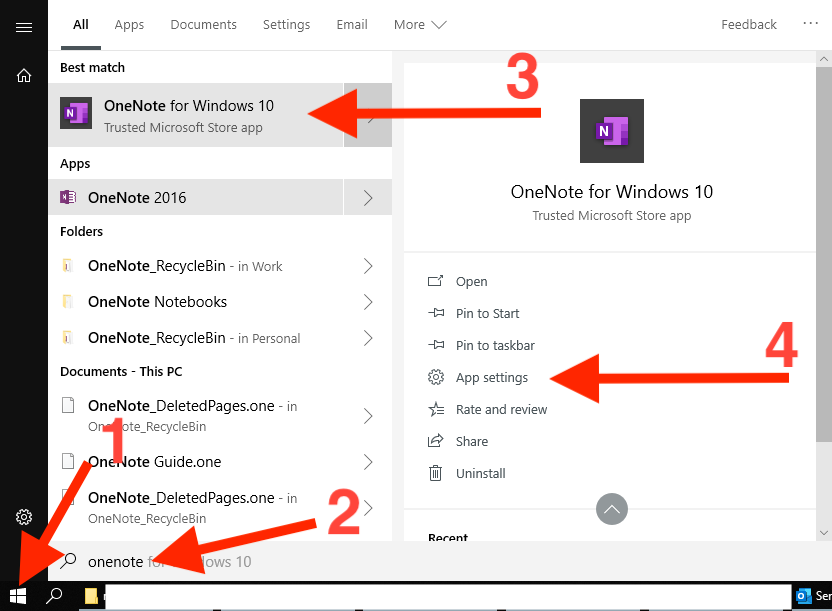Click the OneNote 2016 app icon
This screenshot has width=832, height=611.
[x=68, y=197]
